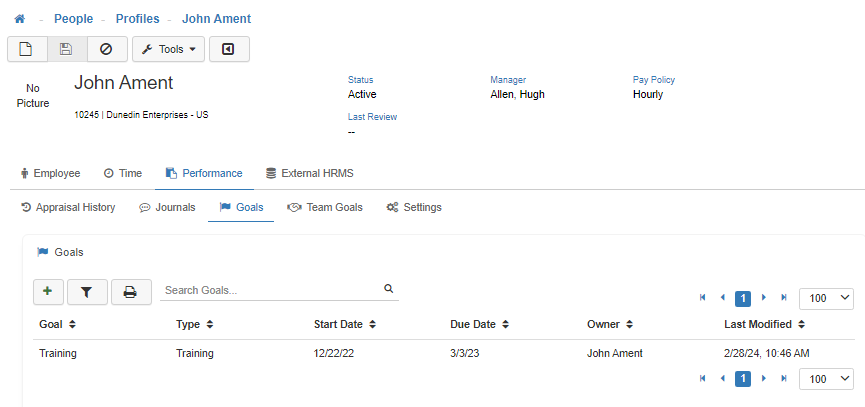
Task: Click the Search Goals input field
Action: click(270, 290)
